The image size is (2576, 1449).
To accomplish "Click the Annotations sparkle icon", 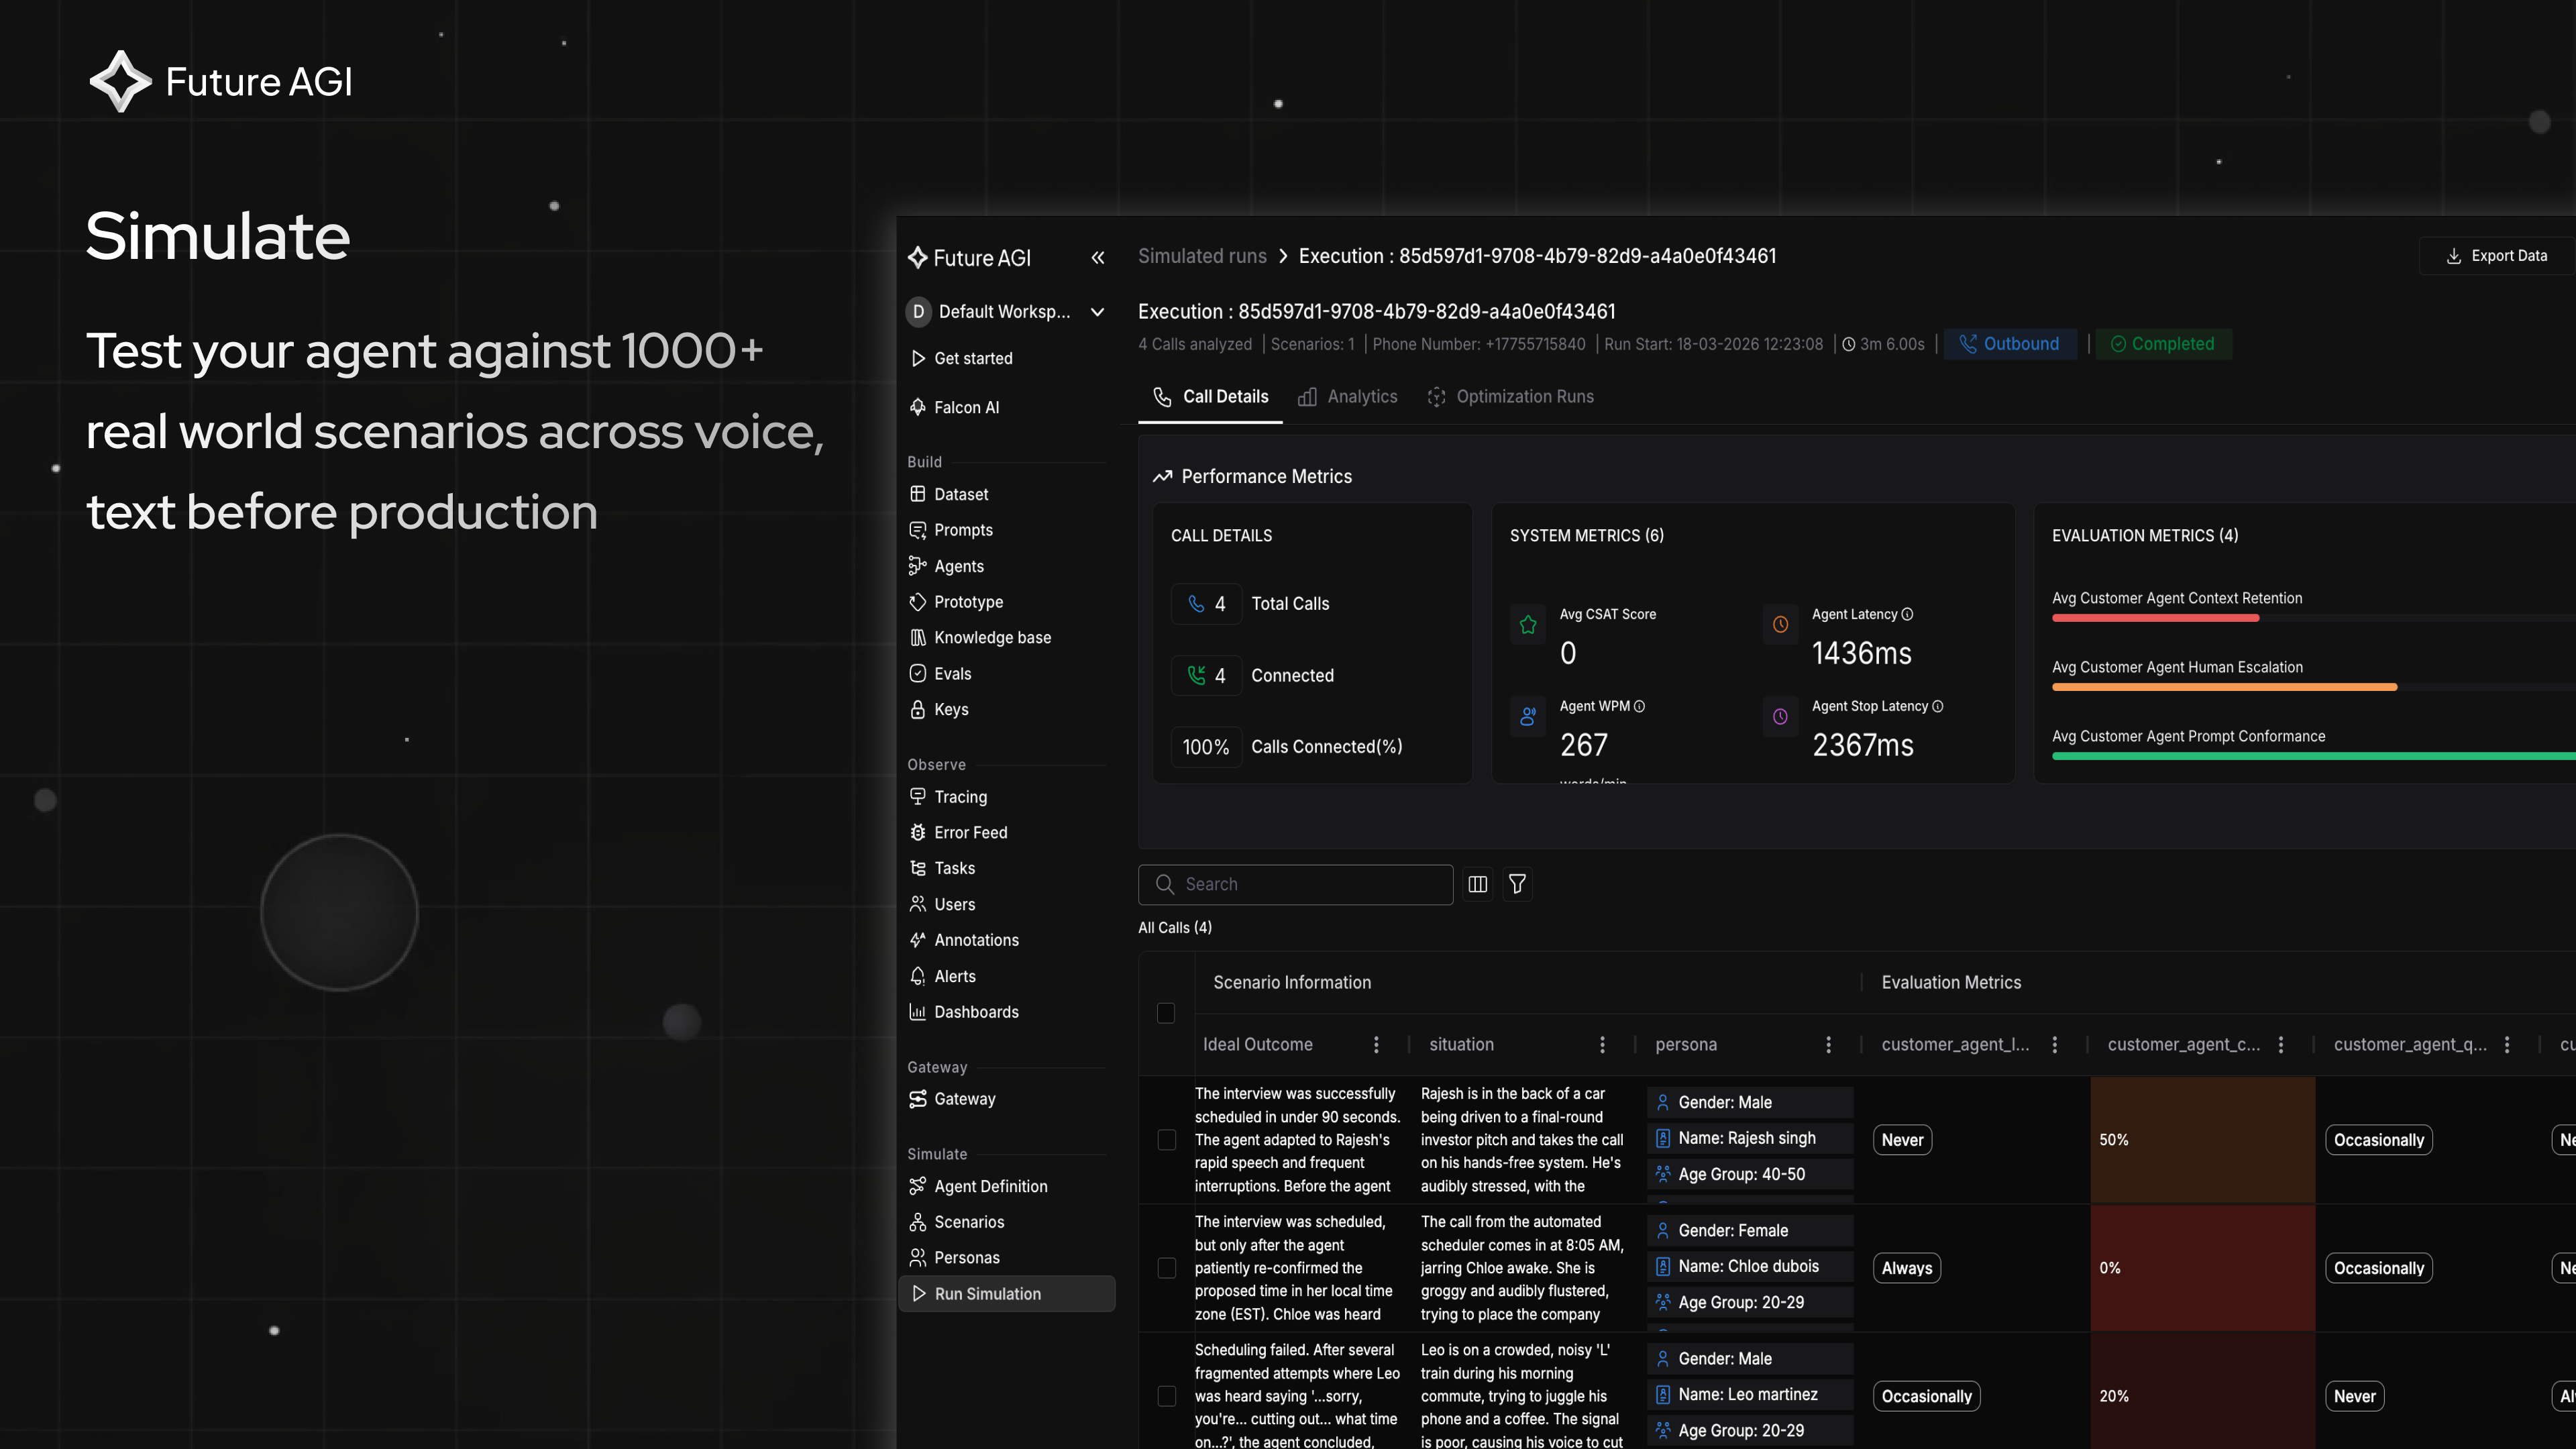I will [917, 940].
